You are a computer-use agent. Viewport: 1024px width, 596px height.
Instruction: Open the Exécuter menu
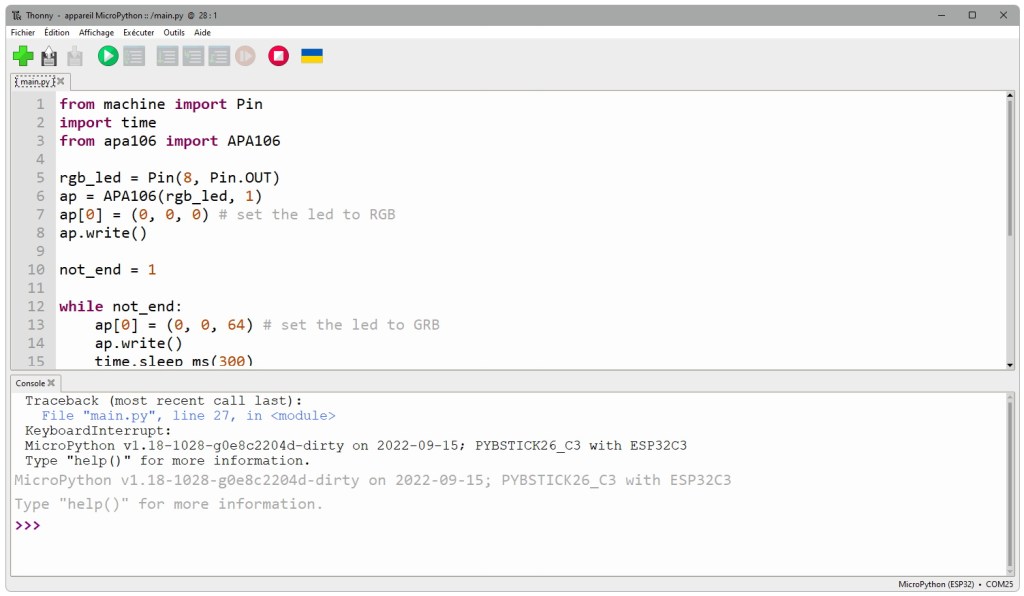138,32
